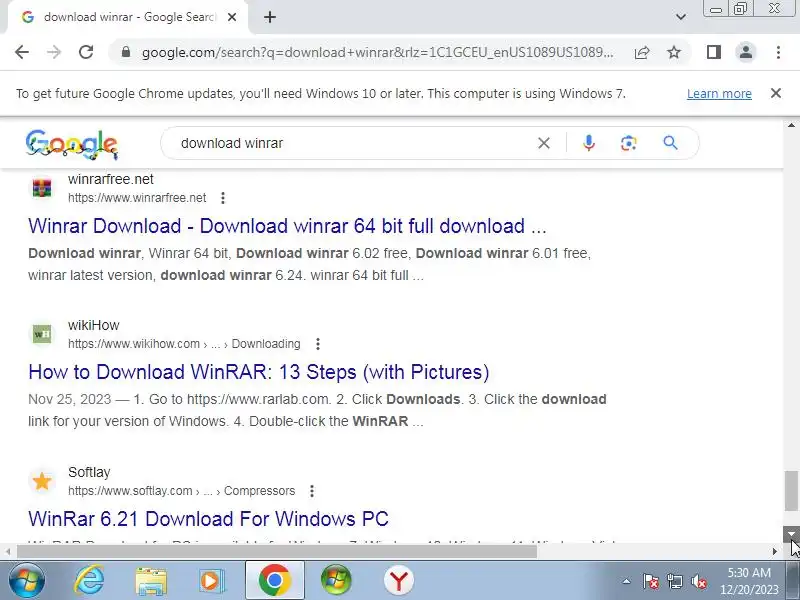This screenshot has height=600, width=800.
Task: Click the vertical scrollbar down arrow
Action: (791, 534)
